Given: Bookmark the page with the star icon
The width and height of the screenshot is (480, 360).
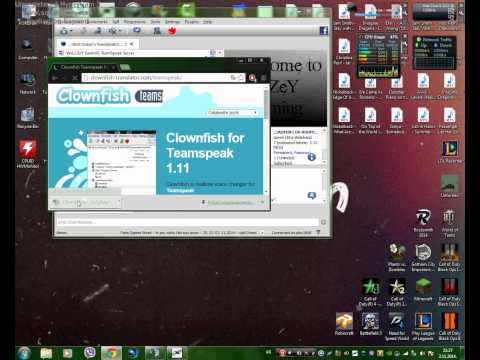Looking at the screenshot, I should pyautogui.click(x=241, y=78).
